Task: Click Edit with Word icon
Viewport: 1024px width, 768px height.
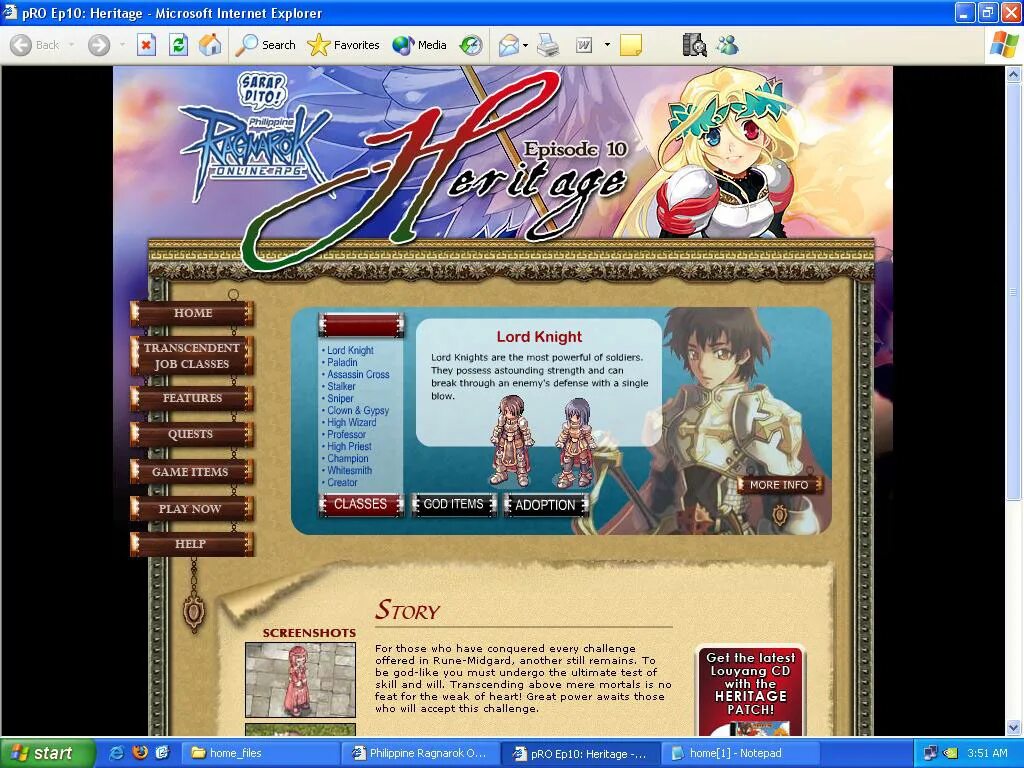Action: coord(584,45)
